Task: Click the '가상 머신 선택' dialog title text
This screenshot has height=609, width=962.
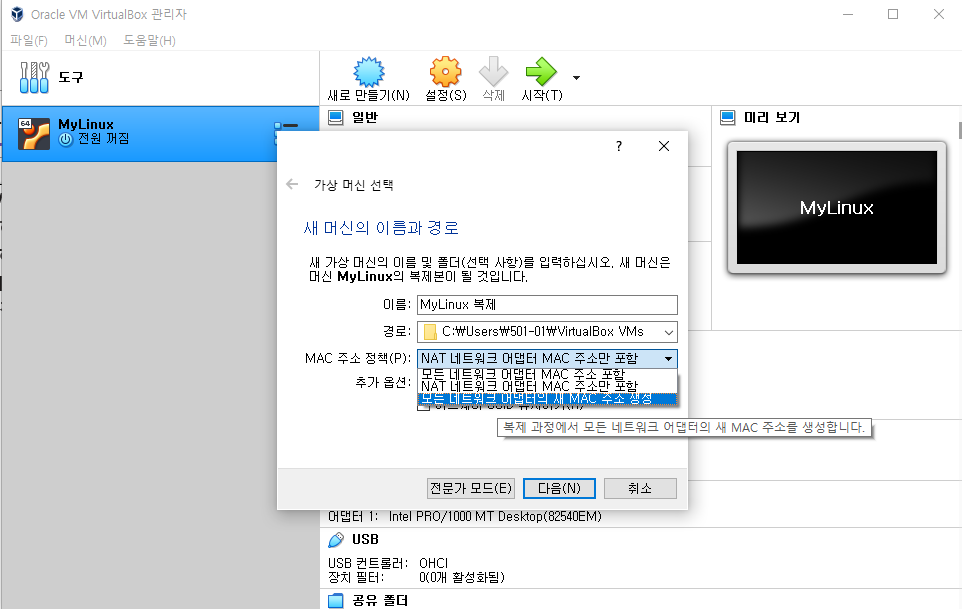Action: (x=354, y=185)
